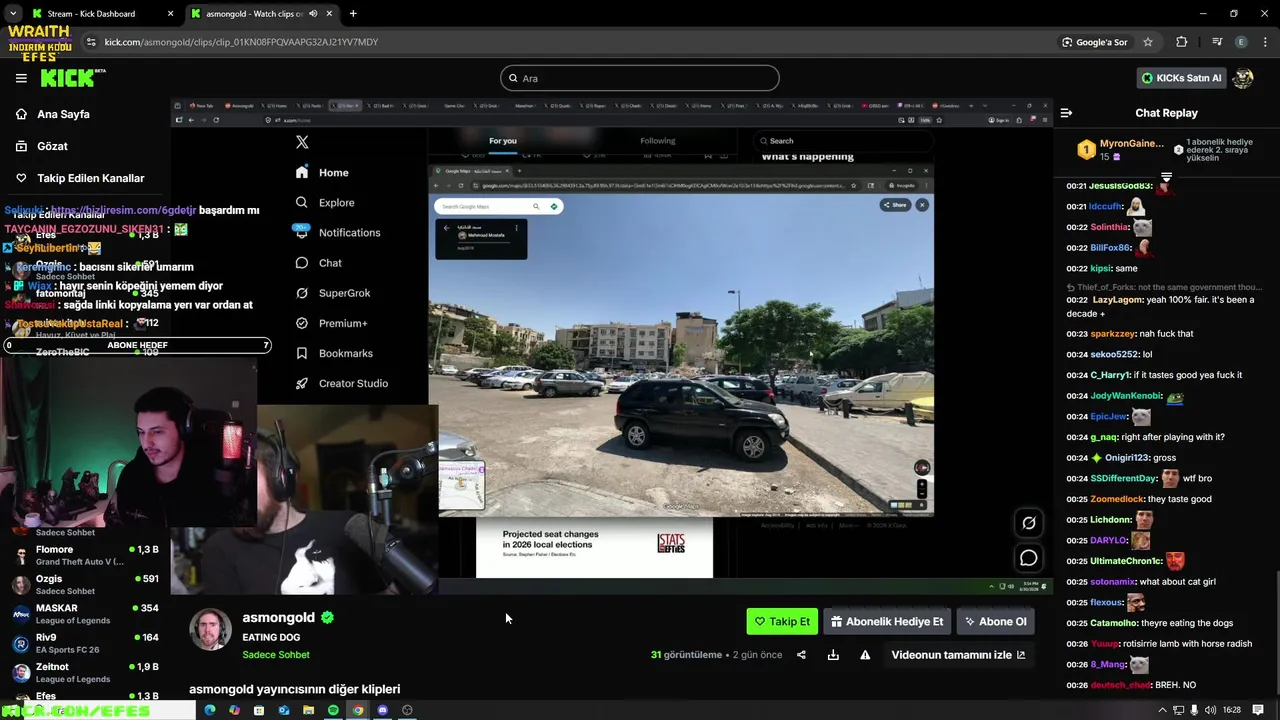Open site information icon in address bar
Image resolution: width=1280 pixels, height=720 pixels.
[x=91, y=42]
